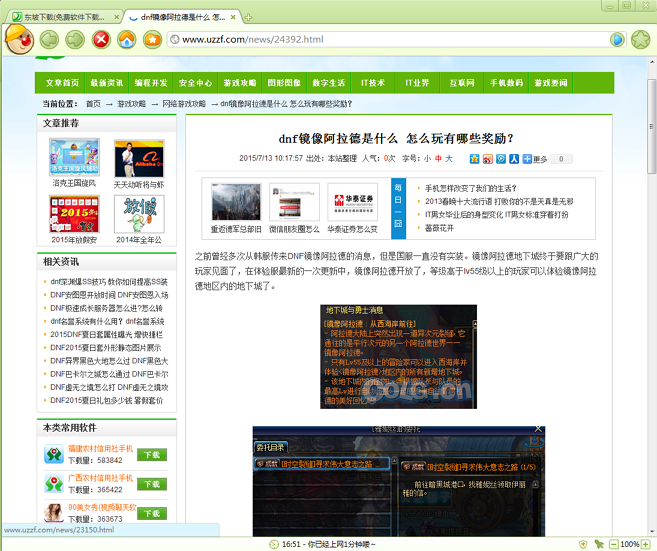Click the green rocket accelerator icon in status bar
This screenshot has width=657, height=551.
[x=599, y=544]
